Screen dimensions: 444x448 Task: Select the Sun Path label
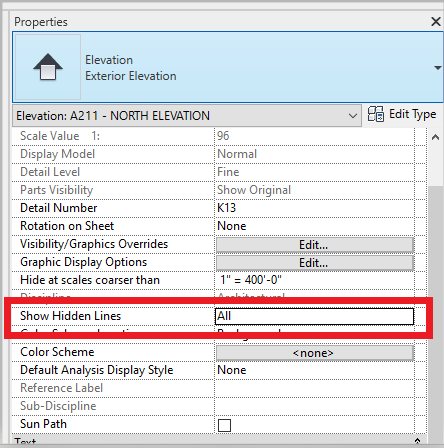click(x=43, y=424)
